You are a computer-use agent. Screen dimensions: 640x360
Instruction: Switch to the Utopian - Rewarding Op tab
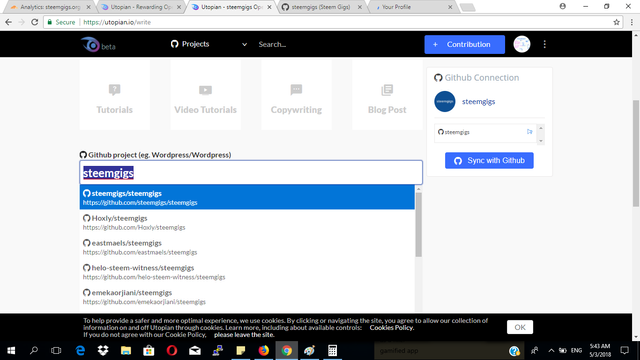pos(140,7)
